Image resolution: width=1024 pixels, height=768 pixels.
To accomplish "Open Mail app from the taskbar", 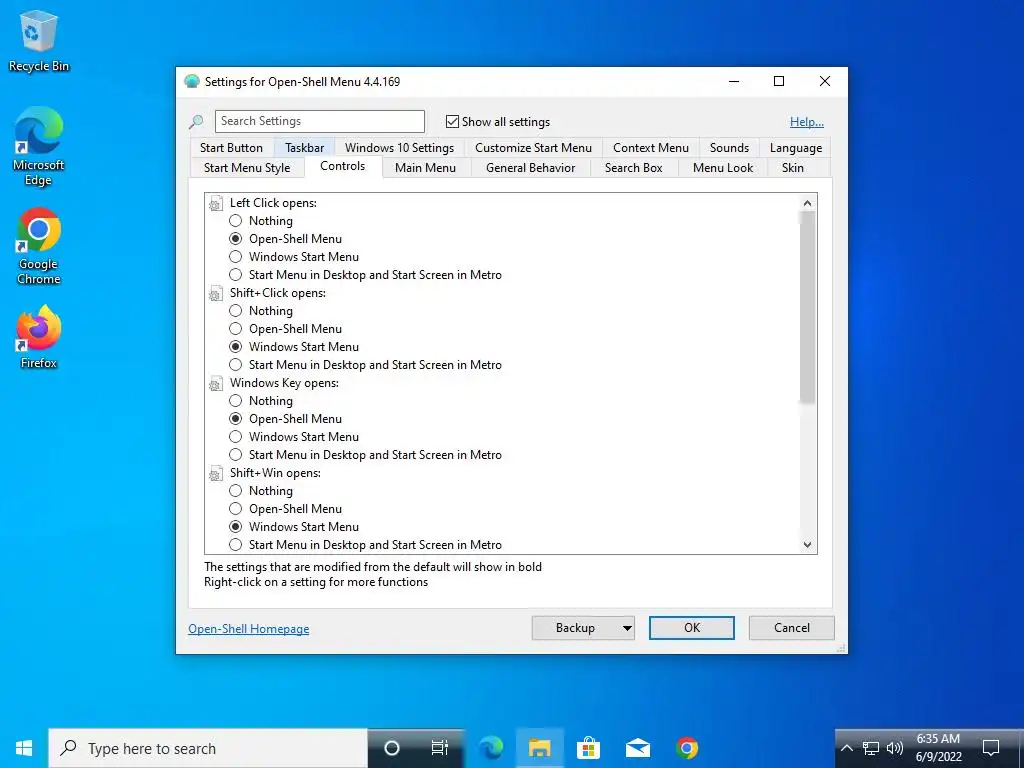I will (x=637, y=748).
